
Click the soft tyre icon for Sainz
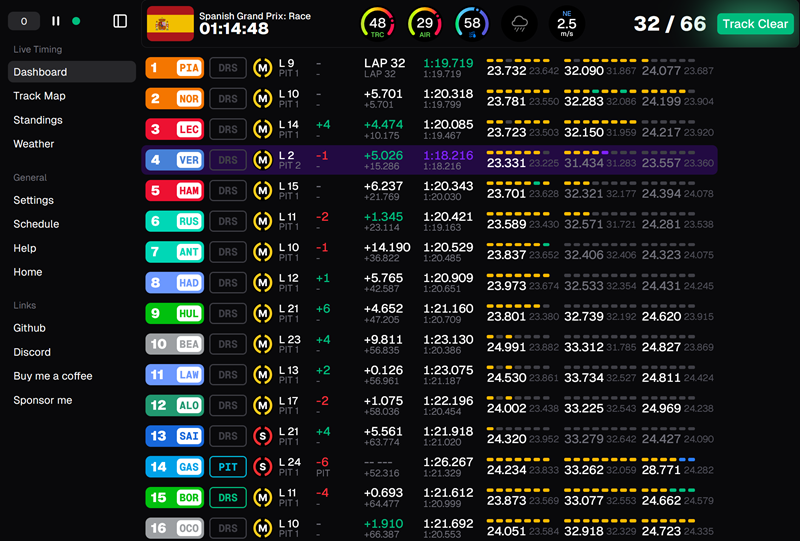[x=263, y=437]
